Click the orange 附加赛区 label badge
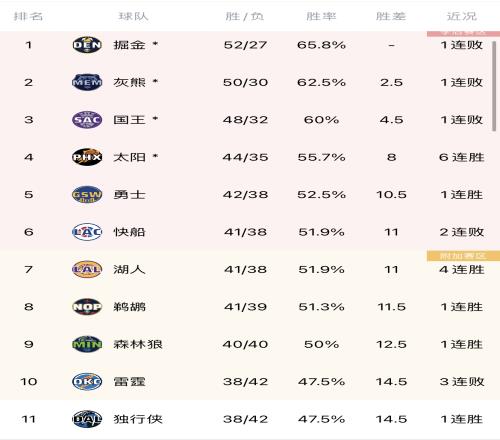Screen dimensions: 500x440 [x=463, y=256]
